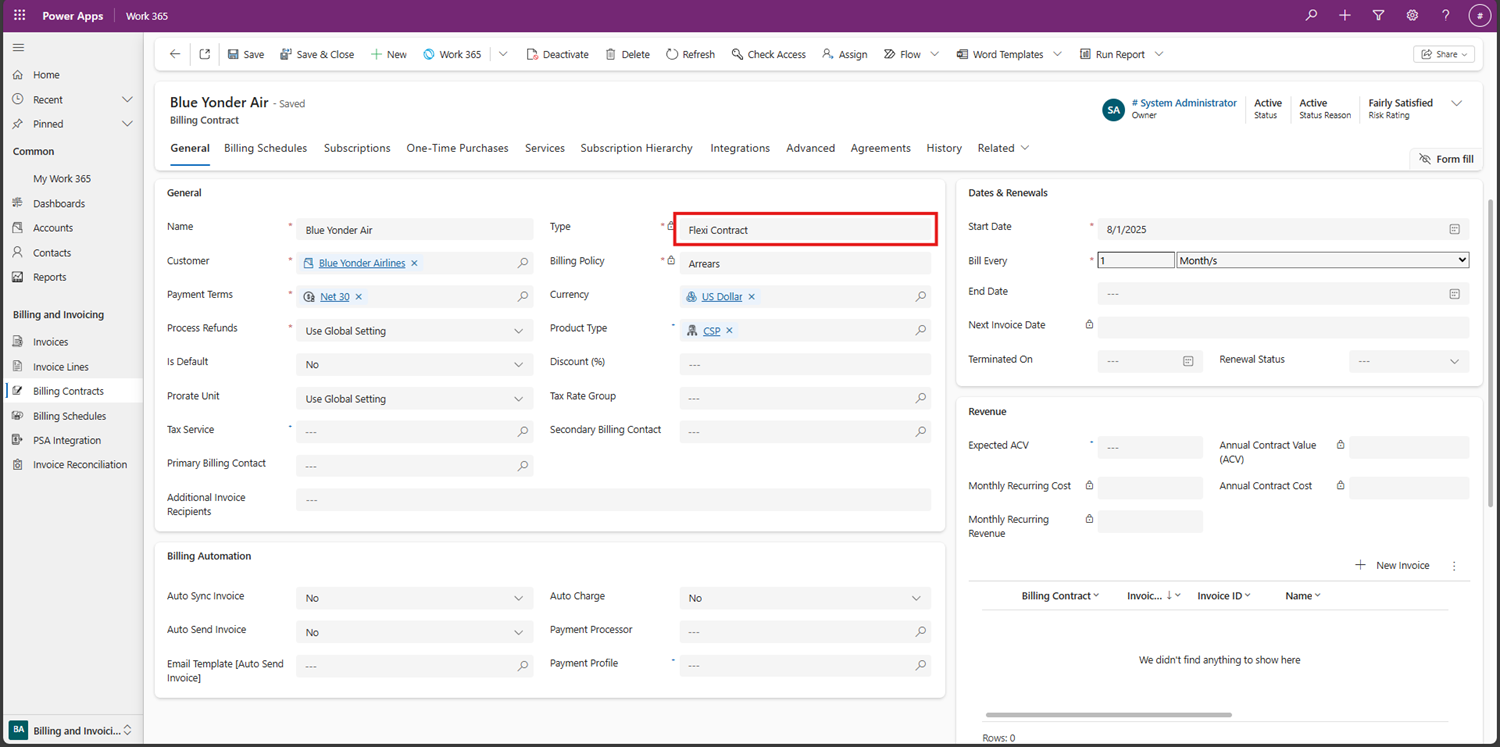This screenshot has width=1500, height=747.
Task: Click Save in the command bar
Action: click(245, 54)
